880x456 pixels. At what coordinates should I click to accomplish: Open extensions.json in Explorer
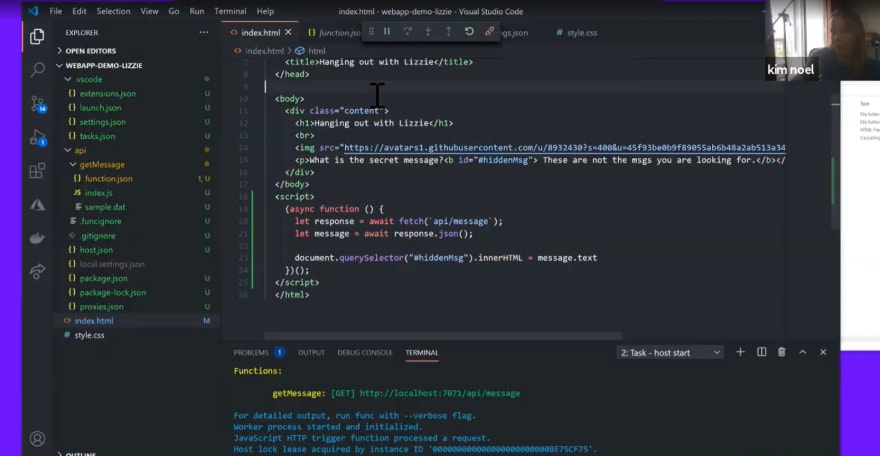pos(108,94)
